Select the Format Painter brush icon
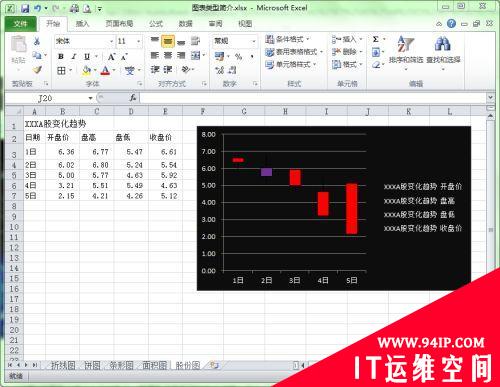Image resolution: width=500 pixels, height=387 pixels. [37, 70]
